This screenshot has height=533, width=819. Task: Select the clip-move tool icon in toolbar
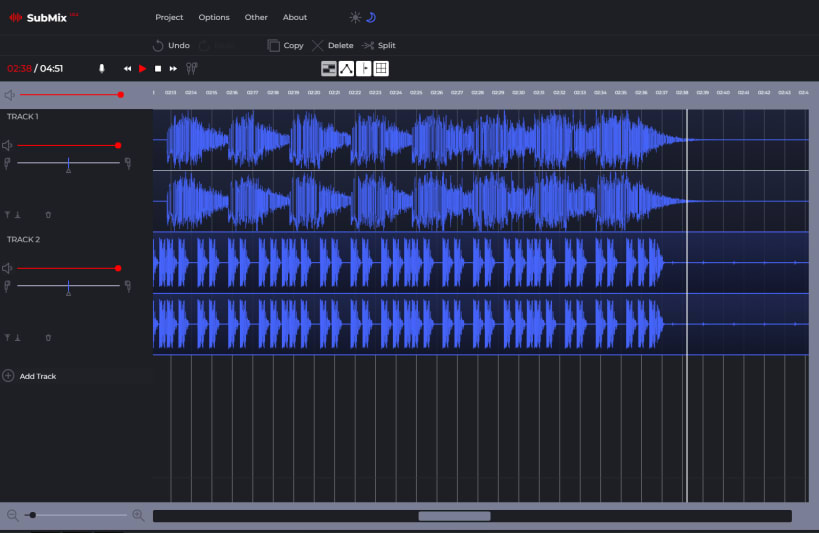(x=328, y=68)
